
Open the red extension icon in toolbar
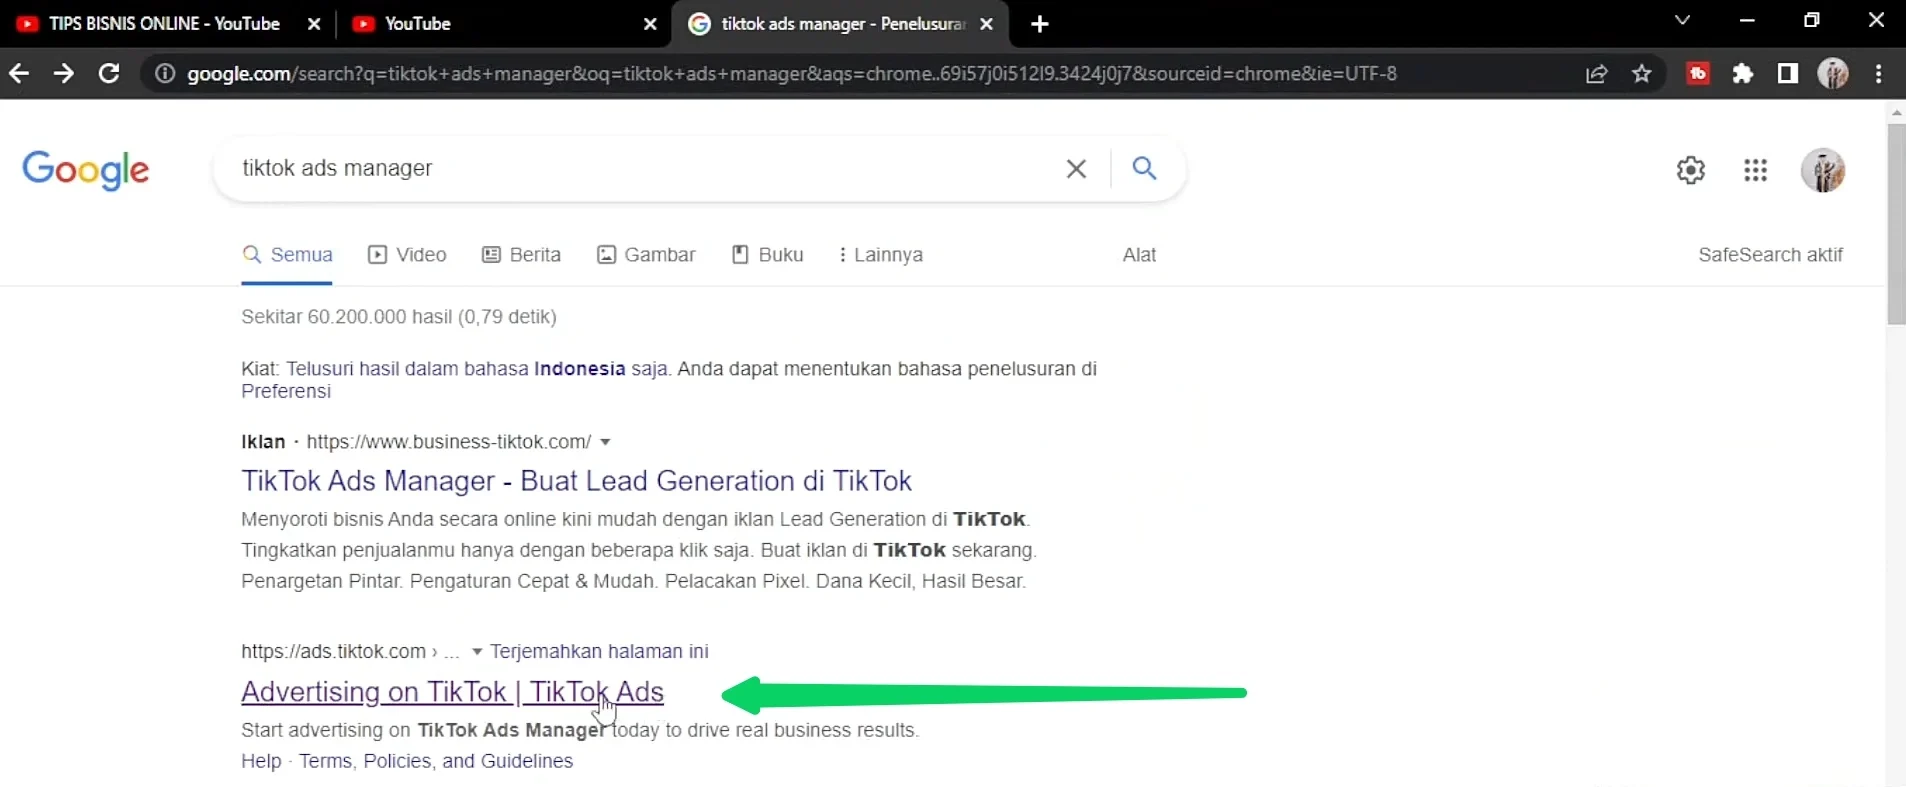click(x=1698, y=73)
